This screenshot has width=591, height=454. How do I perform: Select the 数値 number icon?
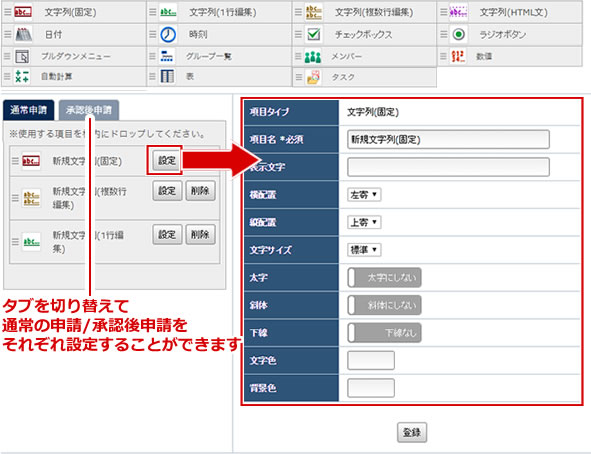pos(458,56)
